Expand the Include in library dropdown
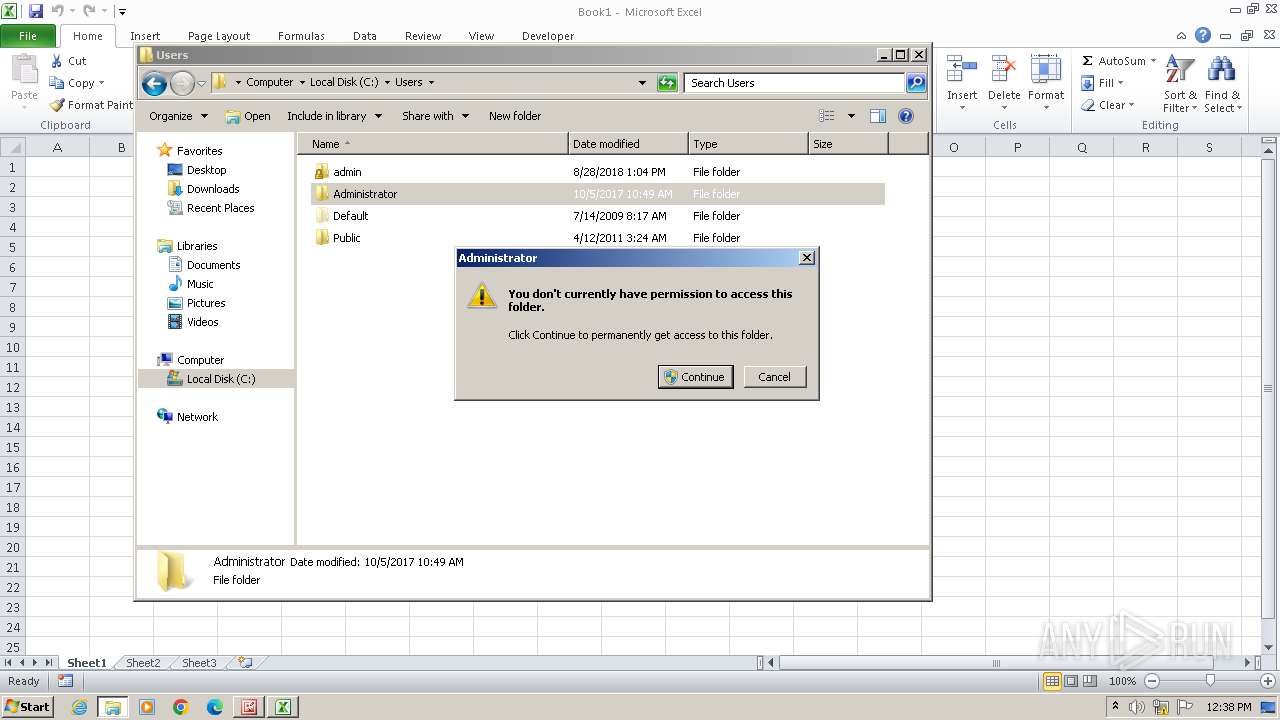This screenshot has height=720, width=1280. (334, 116)
